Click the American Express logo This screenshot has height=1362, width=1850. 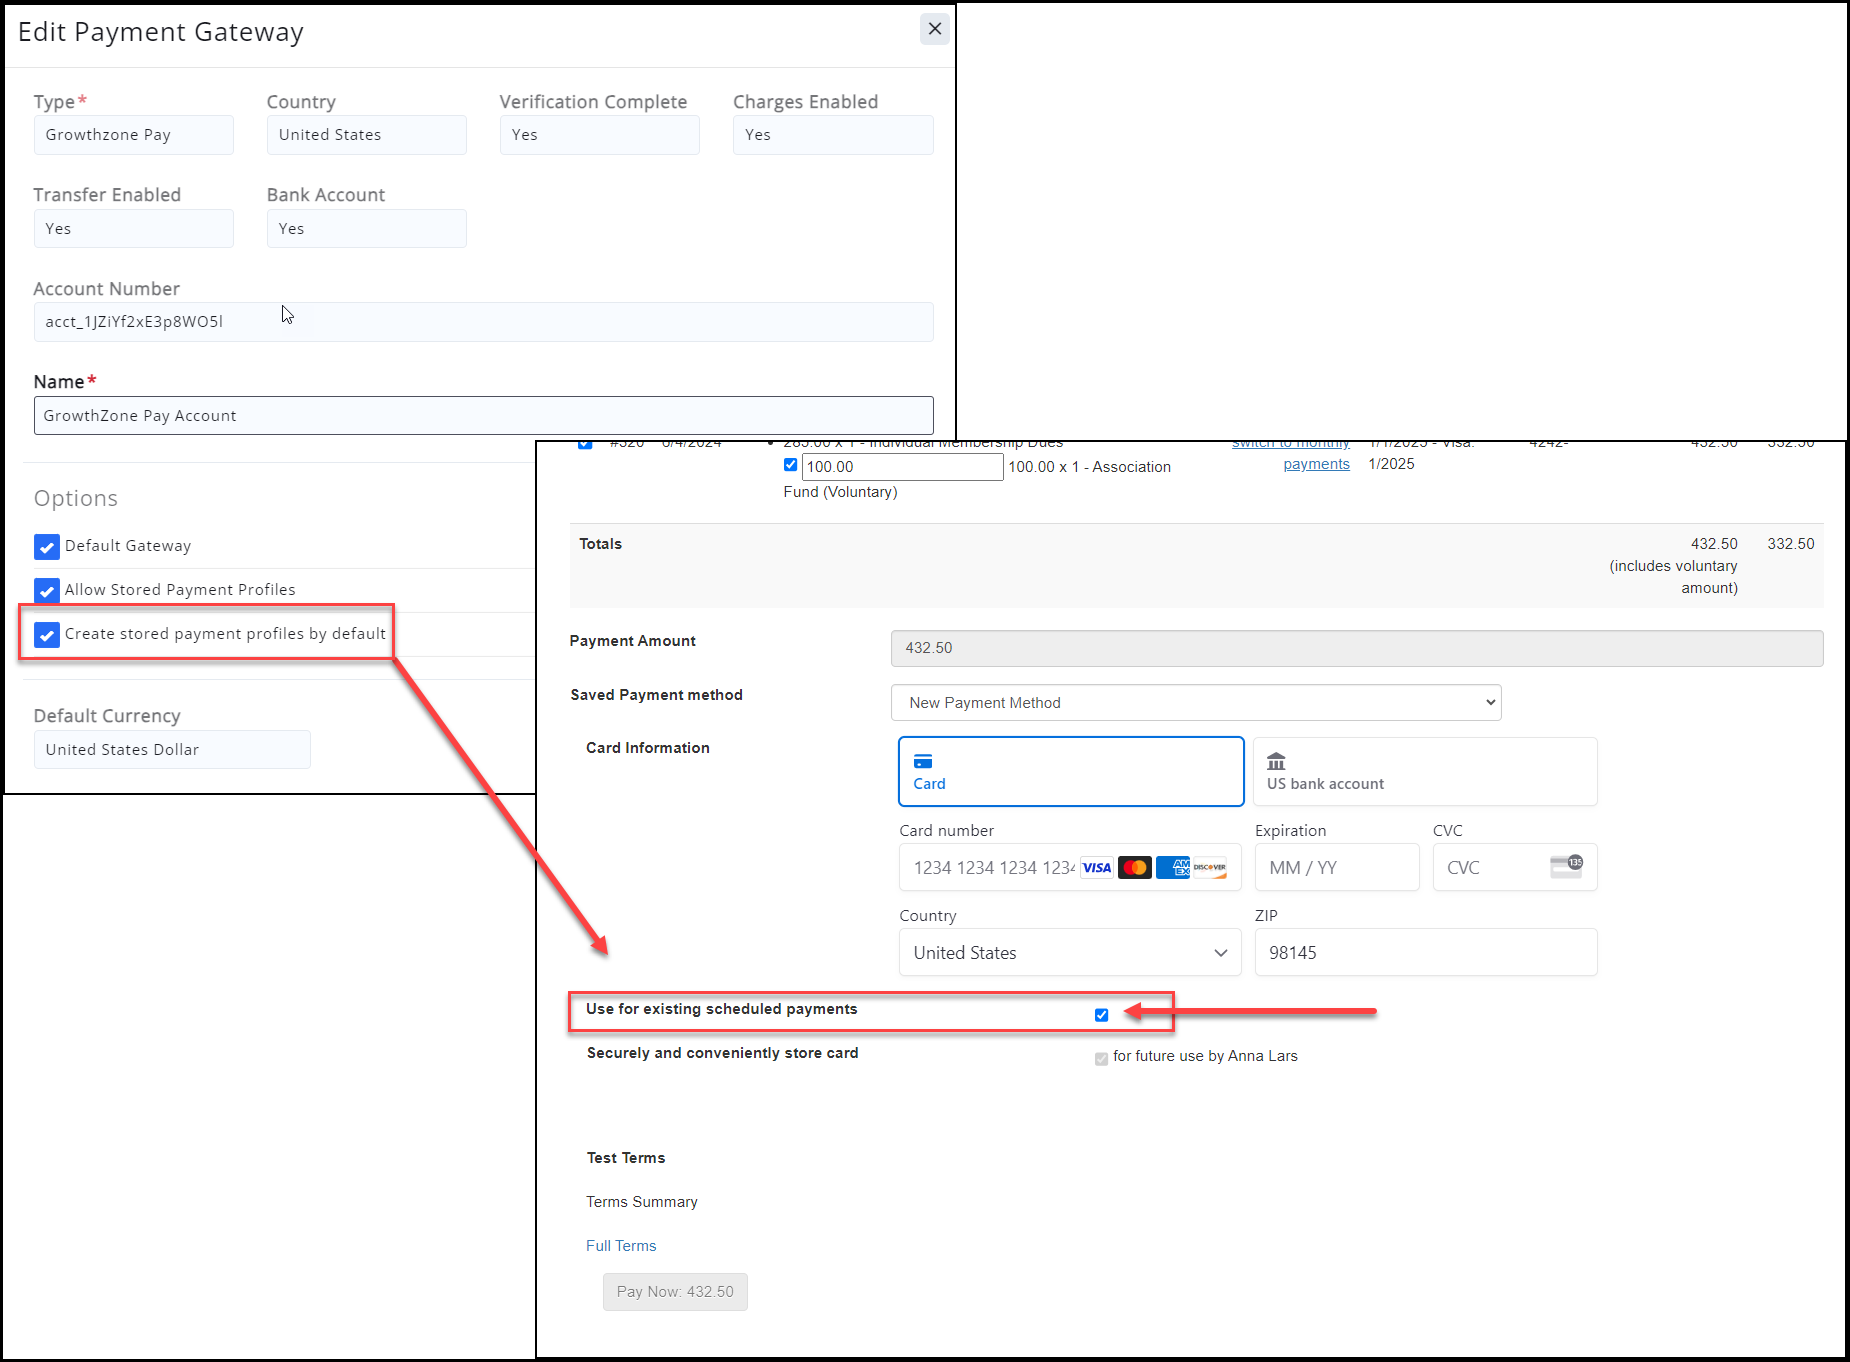pos(1173,868)
